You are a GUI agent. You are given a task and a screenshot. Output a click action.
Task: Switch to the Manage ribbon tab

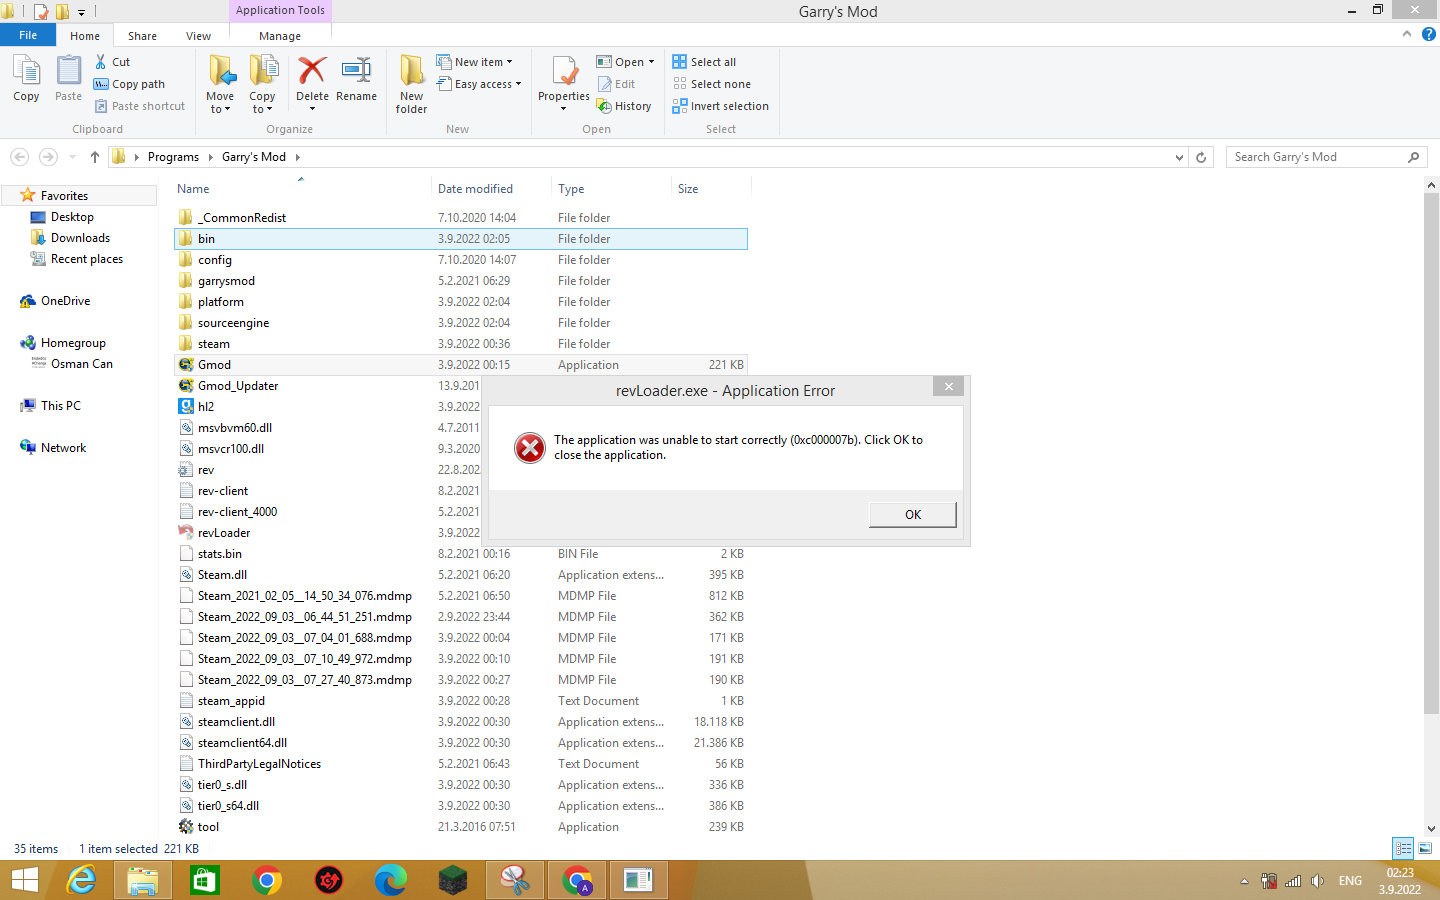pyautogui.click(x=280, y=36)
